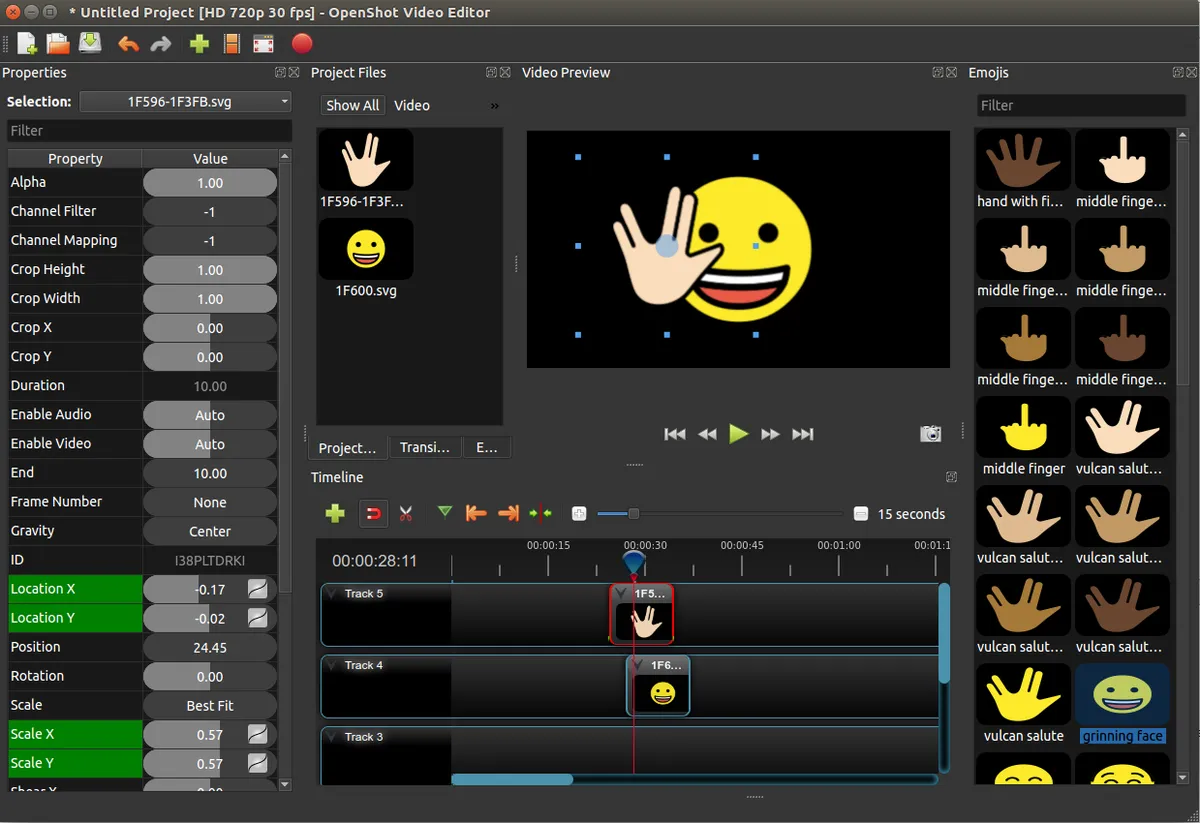Add a marker with the green triangle icon
This screenshot has width=1200, height=823.
(x=445, y=512)
